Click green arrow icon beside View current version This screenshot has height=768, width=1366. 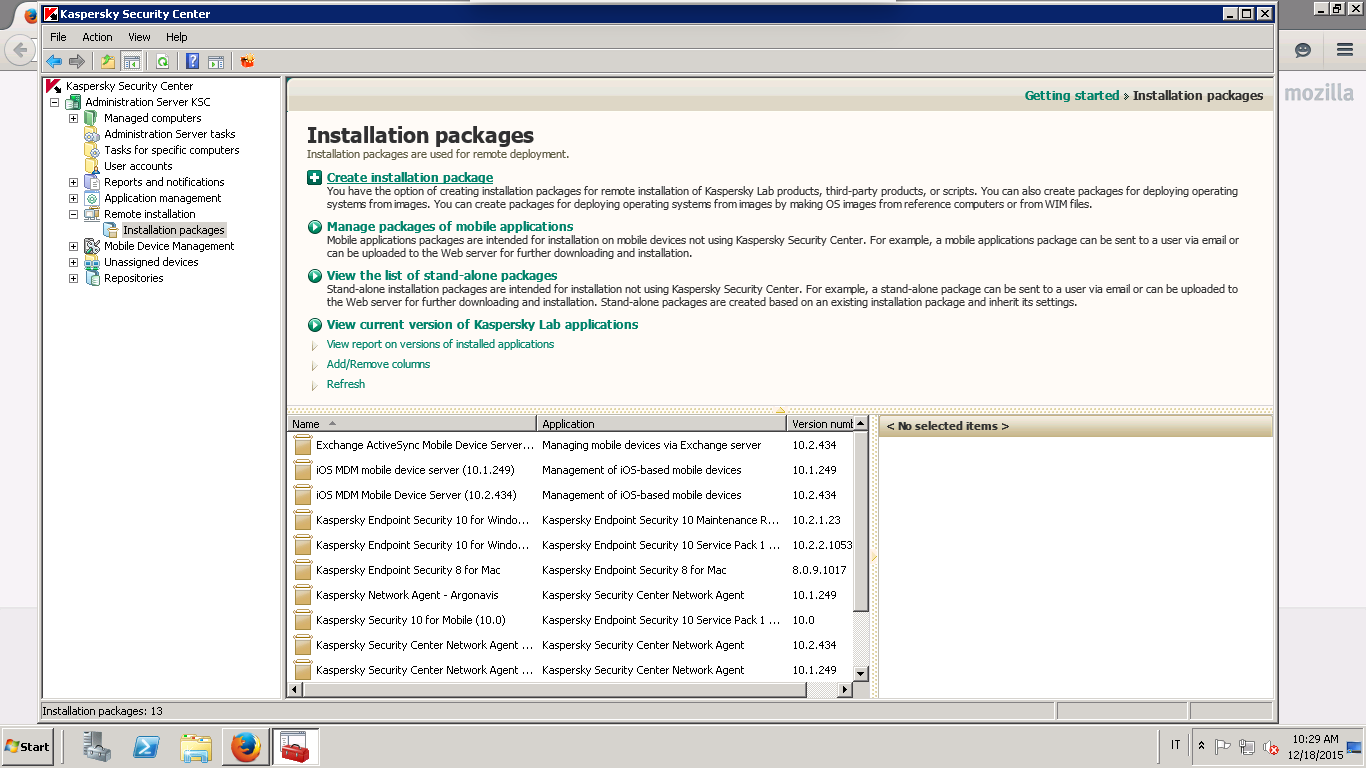pyautogui.click(x=315, y=325)
